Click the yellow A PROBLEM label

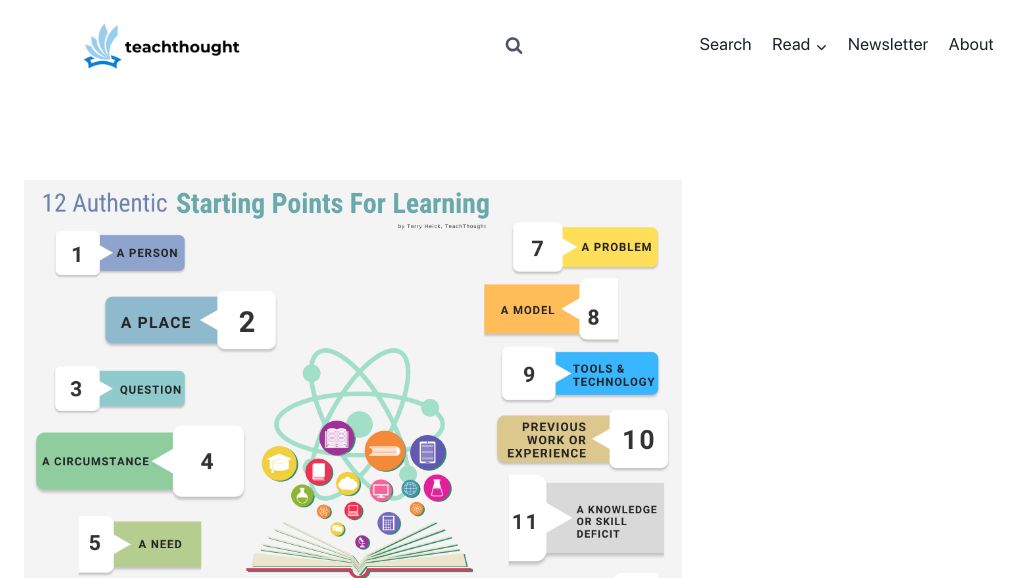[610, 247]
